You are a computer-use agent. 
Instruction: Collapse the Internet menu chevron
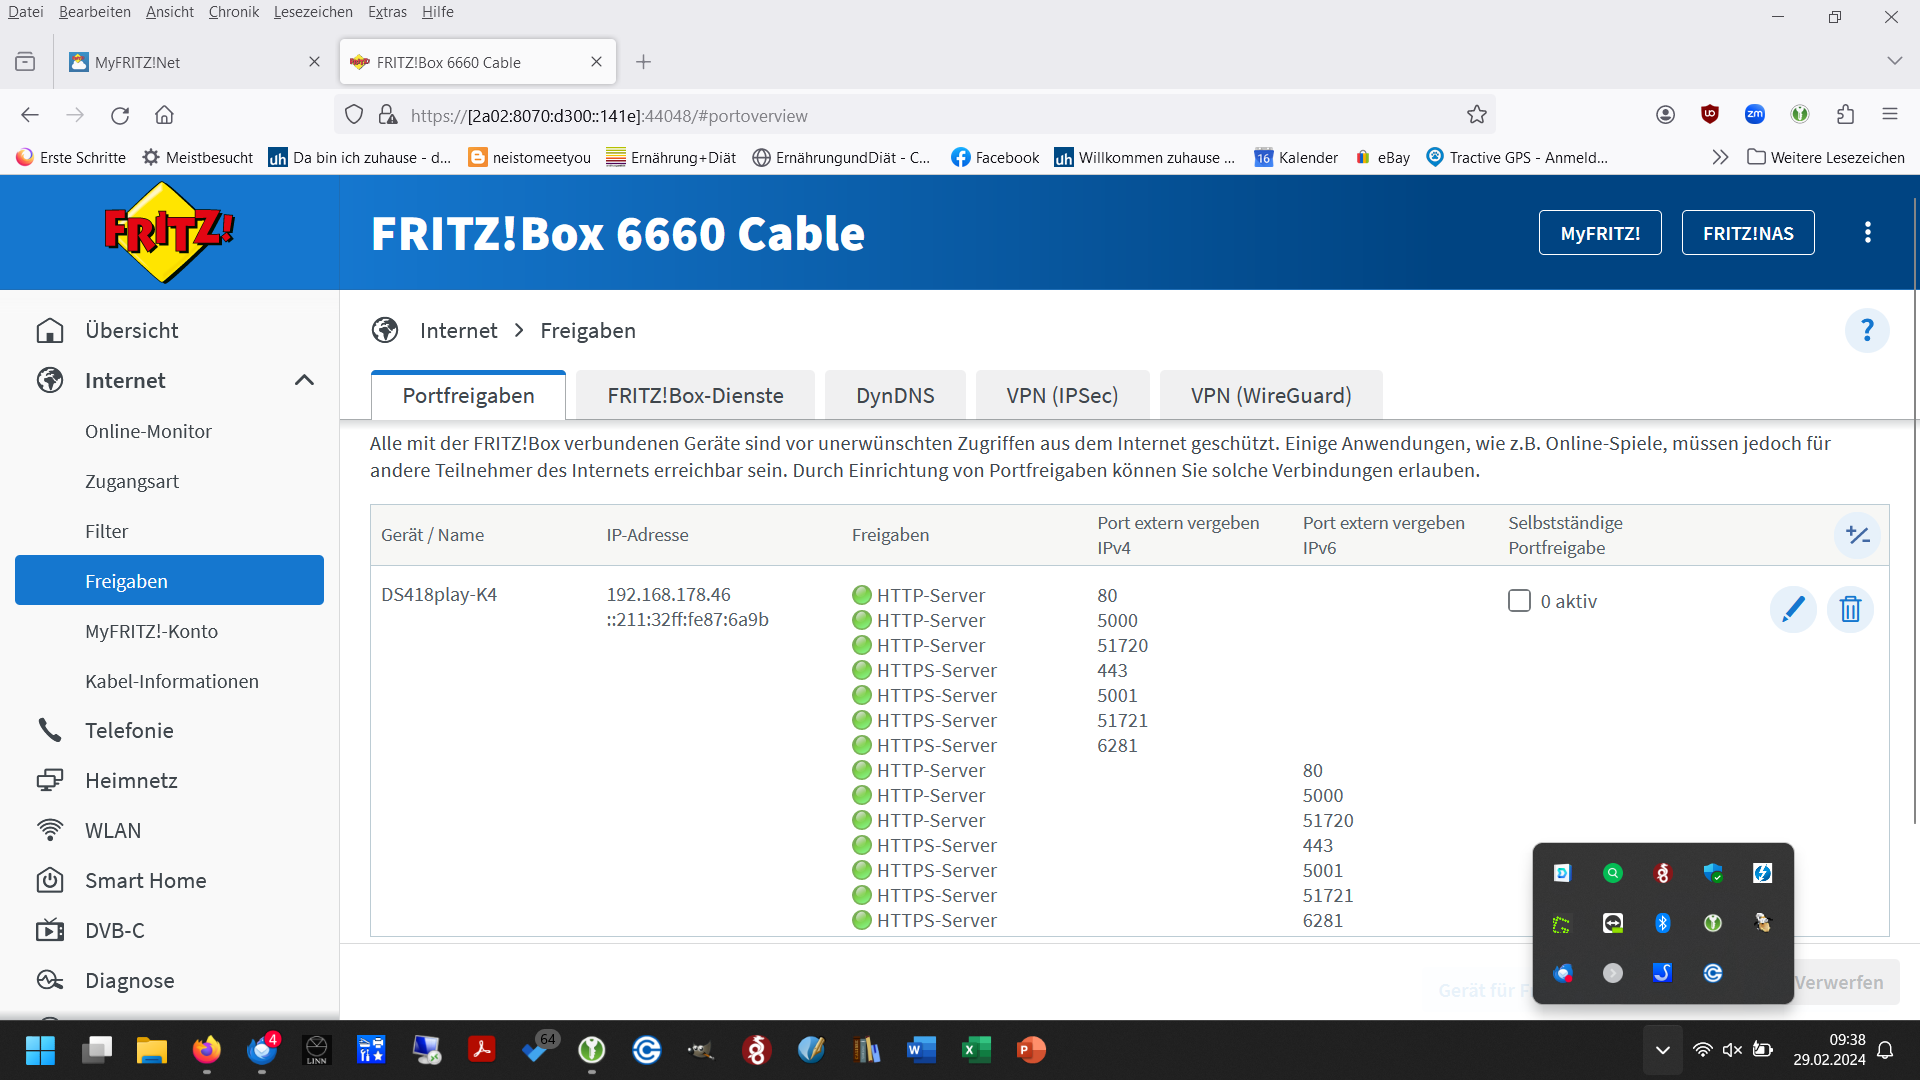304,380
